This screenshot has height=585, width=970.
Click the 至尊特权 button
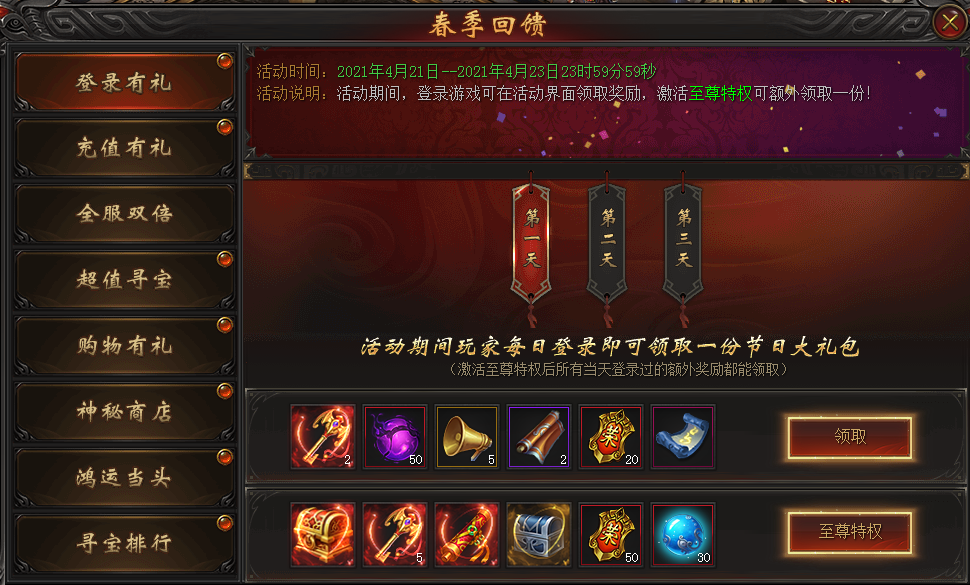(x=850, y=531)
